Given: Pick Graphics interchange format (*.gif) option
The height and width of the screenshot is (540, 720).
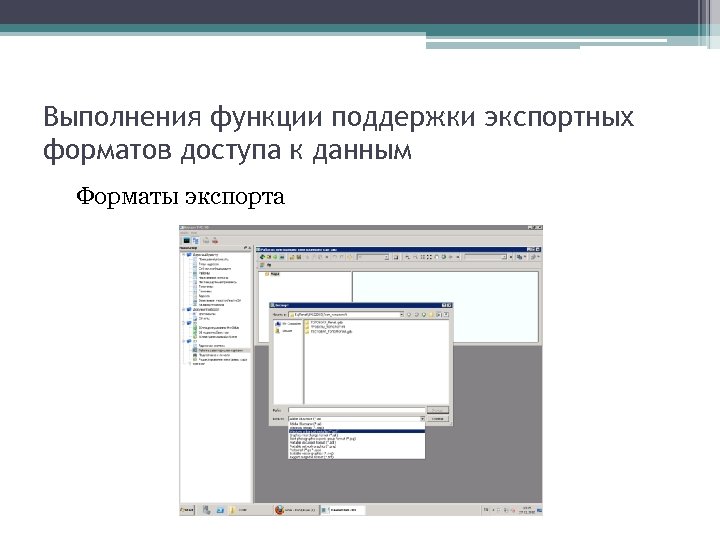Looking at the screenshot, I should coord(357,435).
